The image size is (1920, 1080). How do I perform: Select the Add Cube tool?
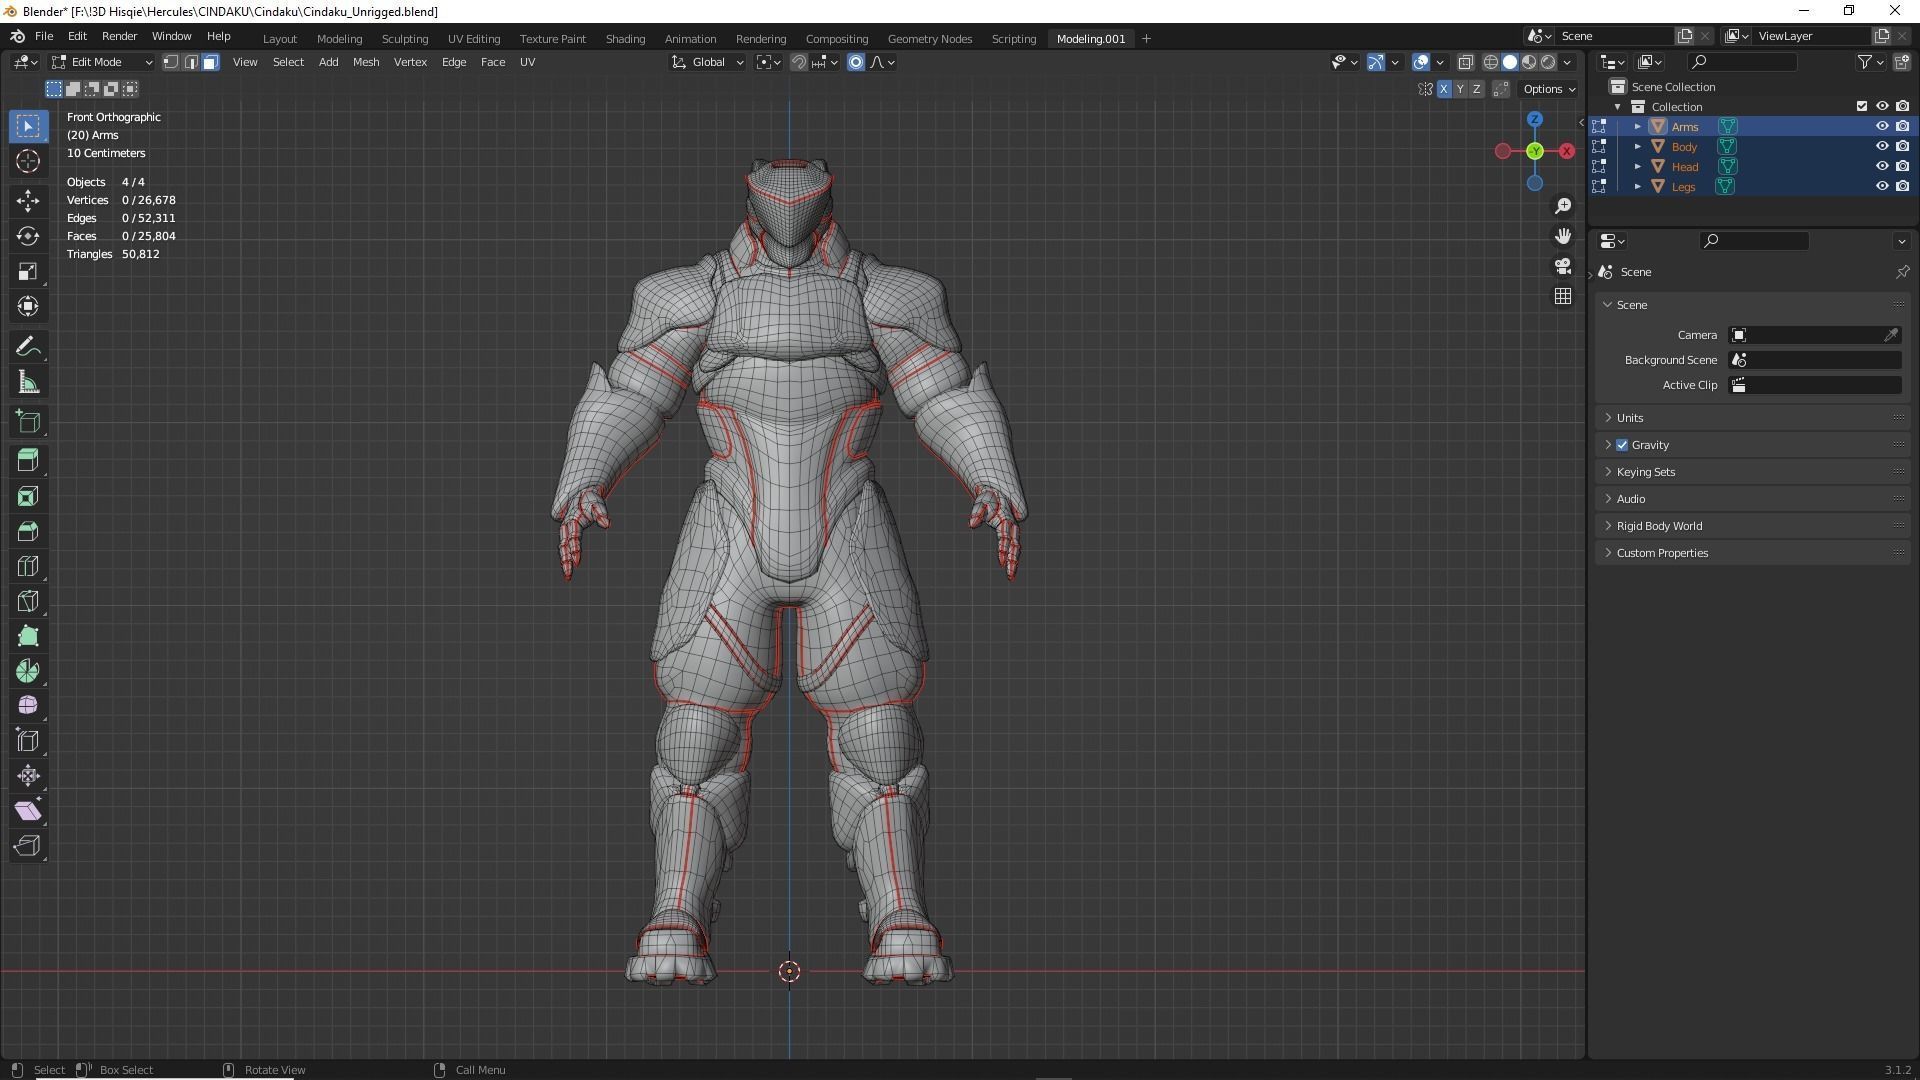28,421
